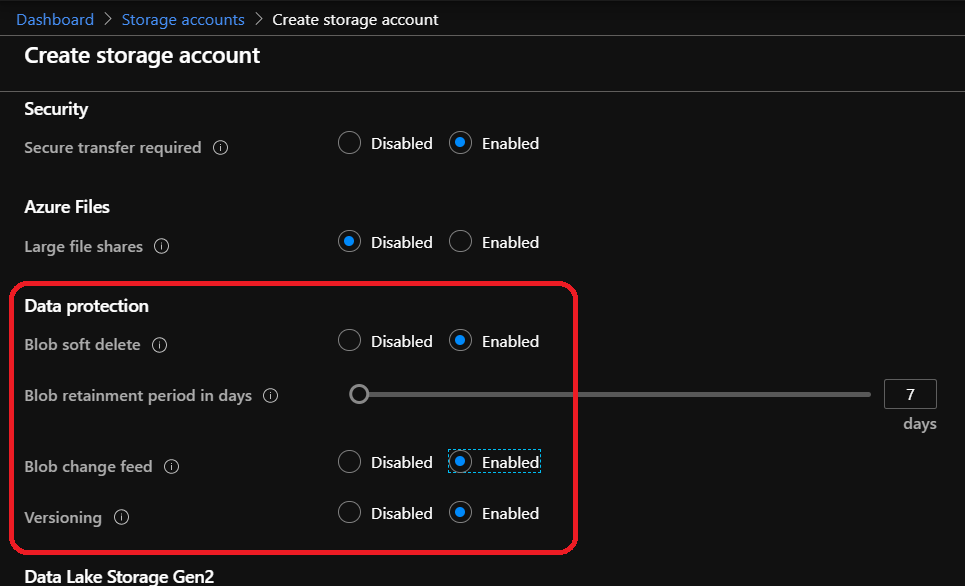Click the blob retainment period slider handle

tap(359, 395)
